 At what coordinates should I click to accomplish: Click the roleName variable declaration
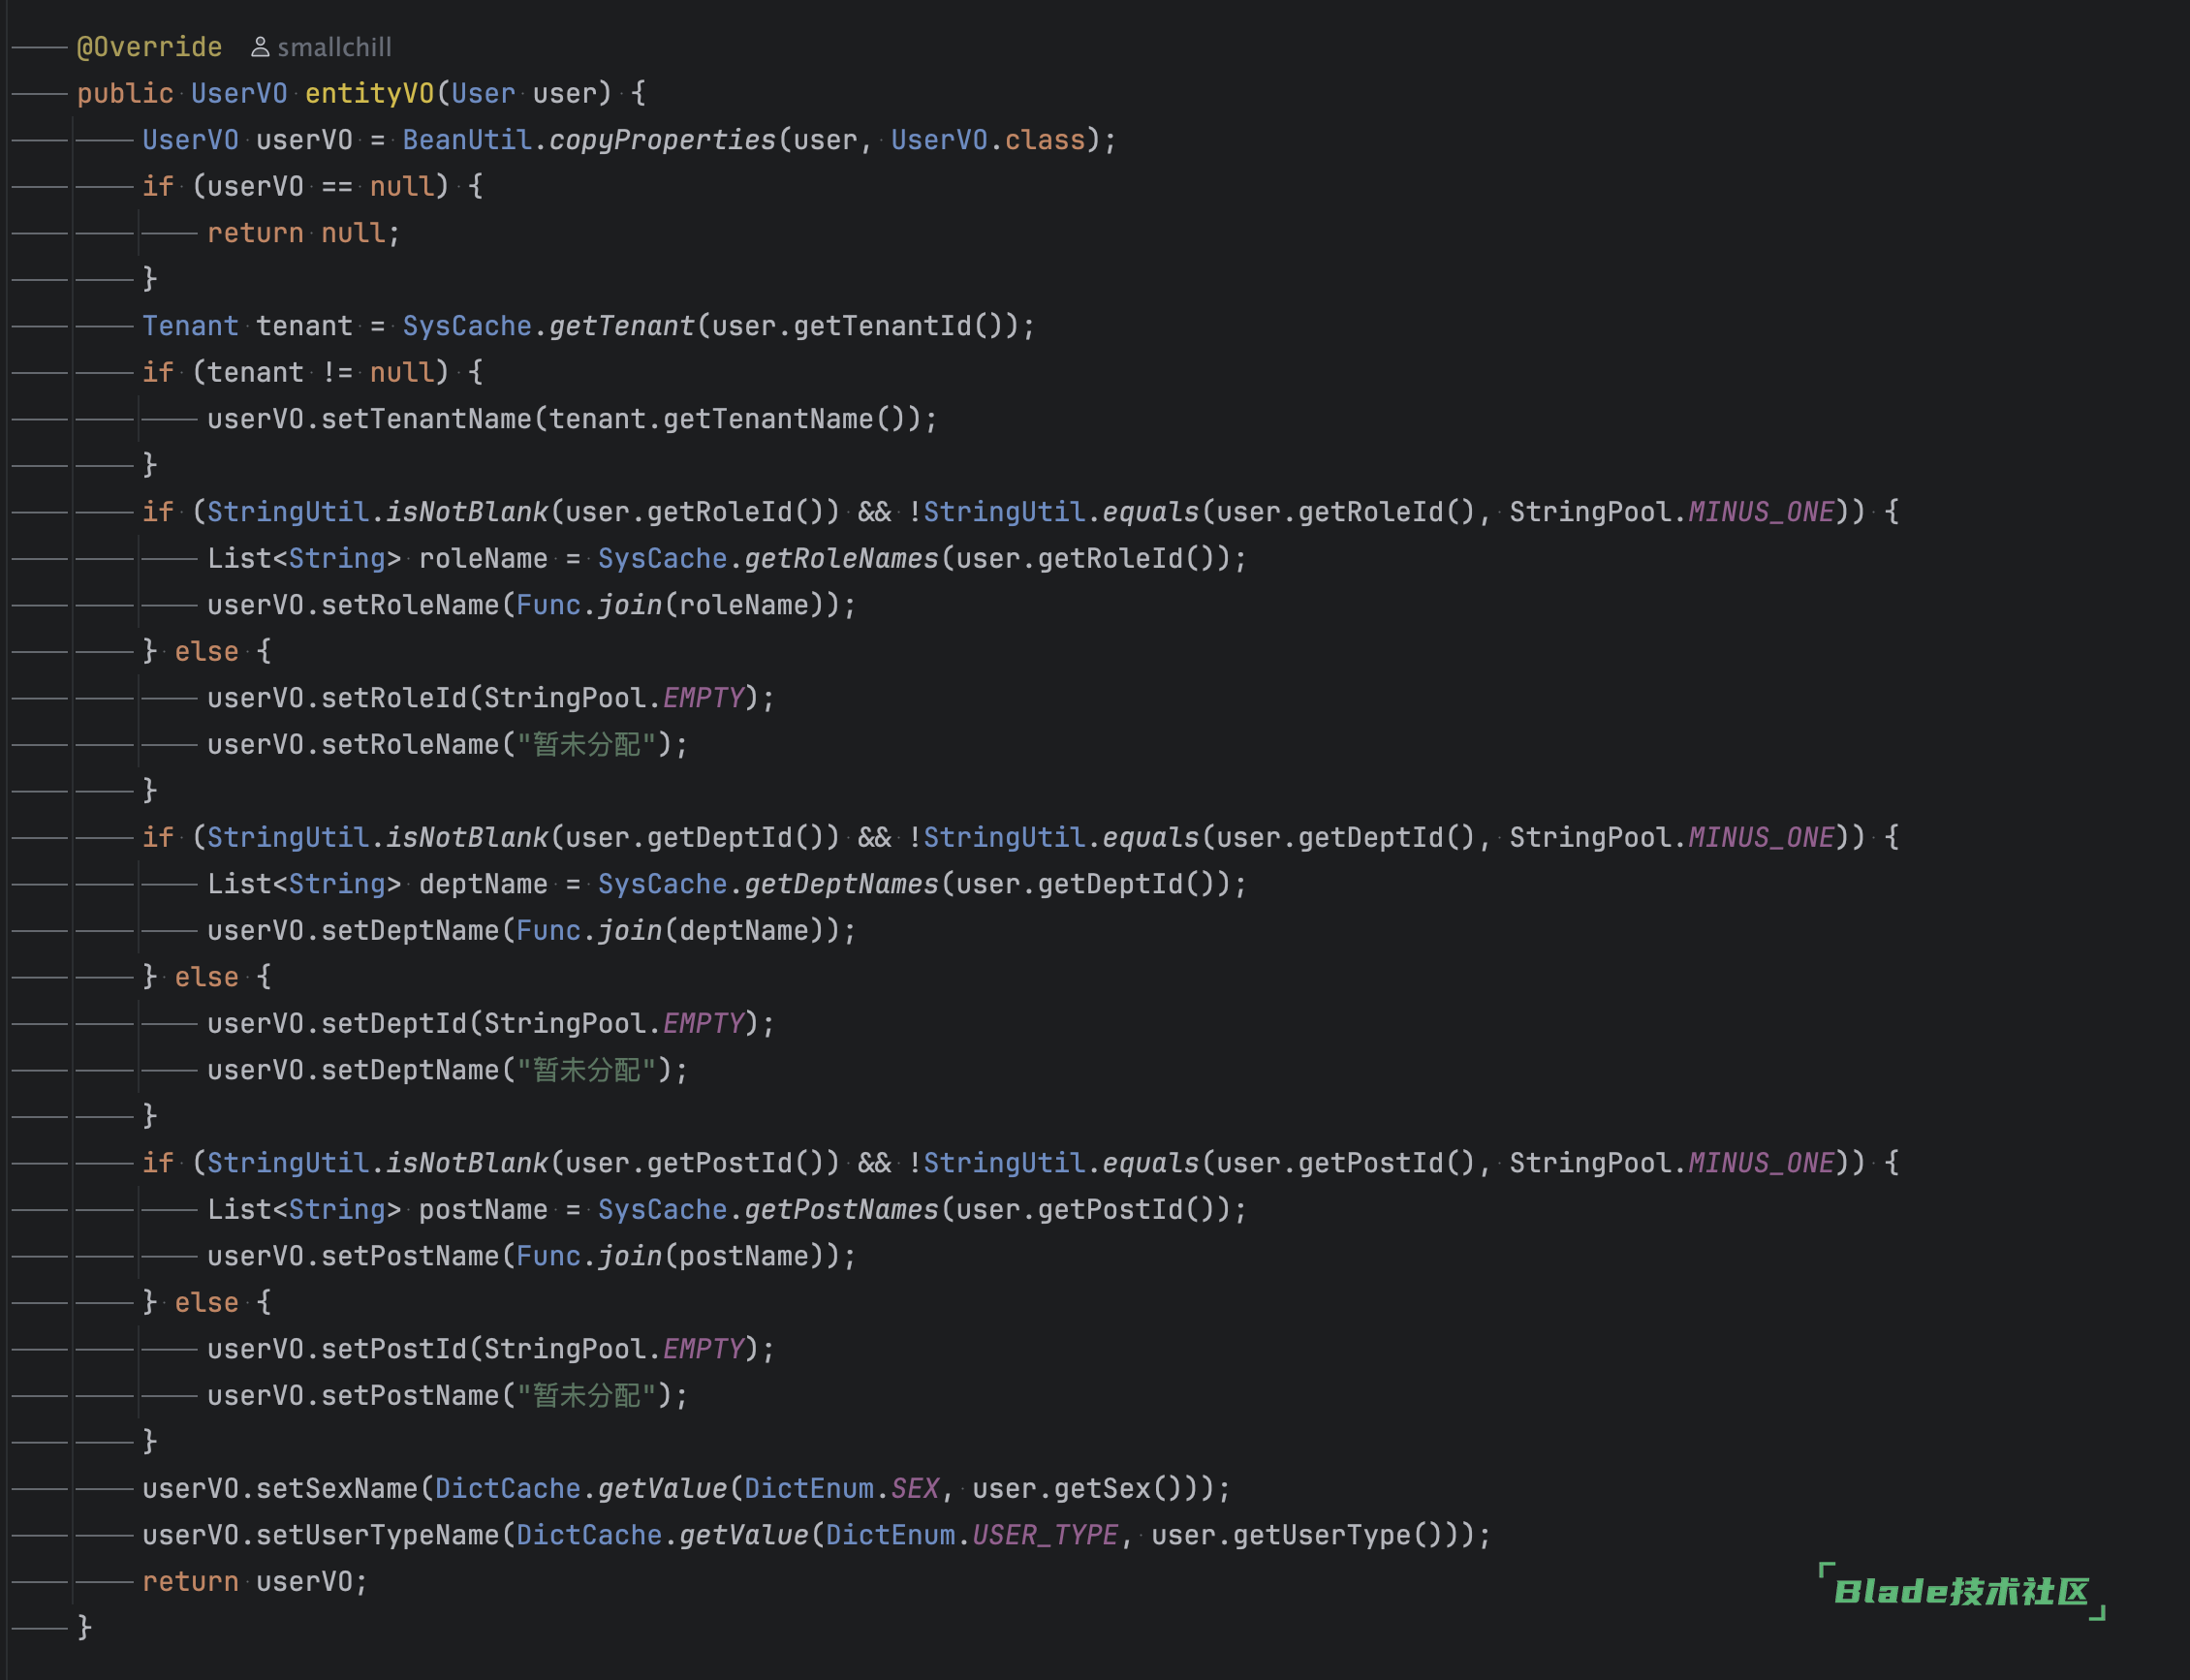coord(483,558)
